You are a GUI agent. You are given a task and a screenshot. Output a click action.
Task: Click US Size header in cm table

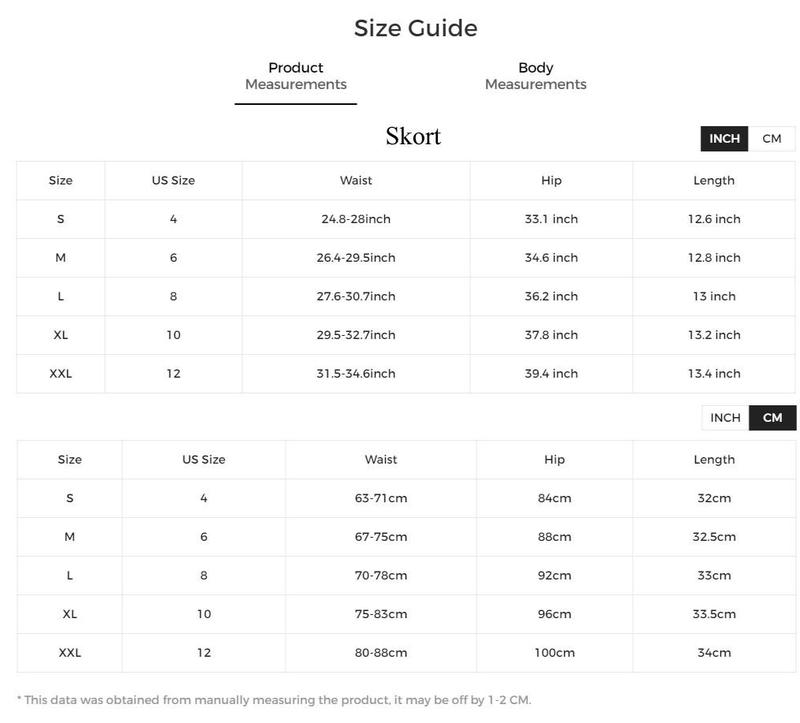pyautogui.click(x=204, y=460)
